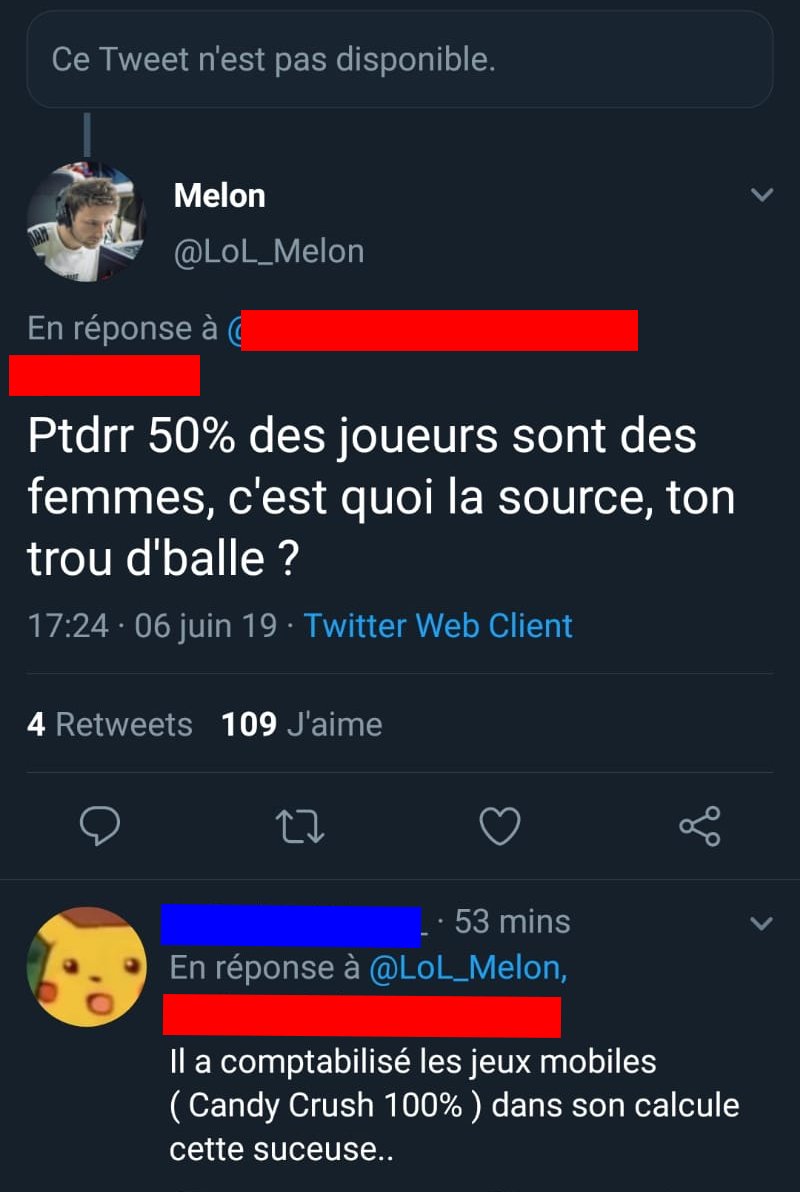The image size is (800, 1192).
Task: Open the Pikachu avatar profile
Action: [87, 966]
